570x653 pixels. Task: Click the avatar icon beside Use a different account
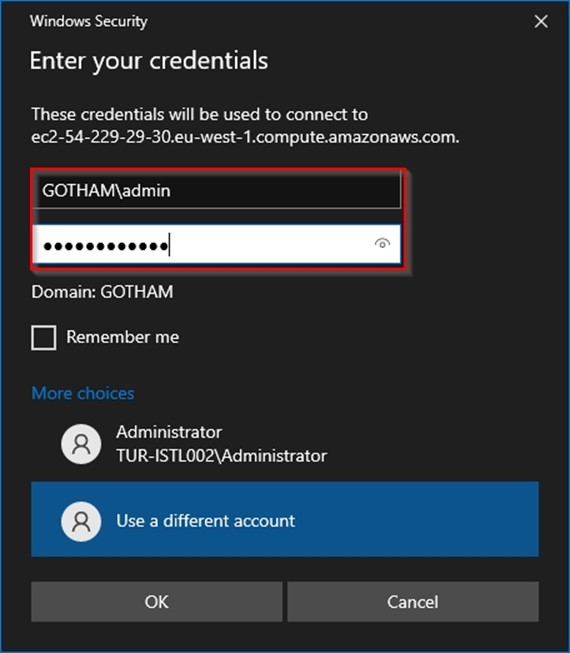coord(81,521)
